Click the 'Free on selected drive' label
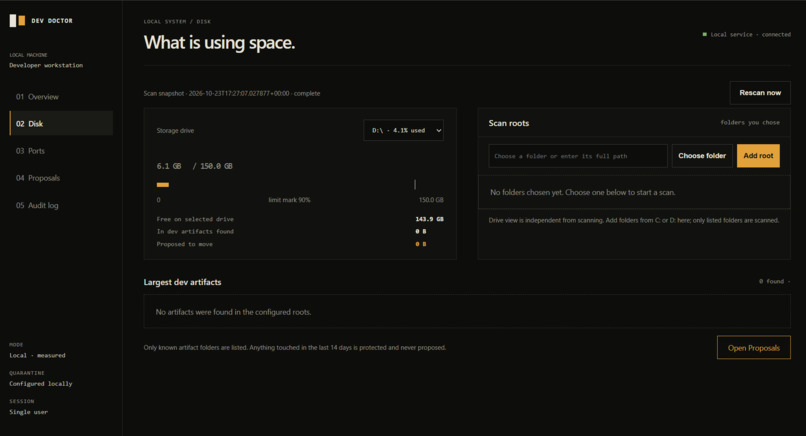The width and height of the screenshot is (806, 436). [195, 219]
